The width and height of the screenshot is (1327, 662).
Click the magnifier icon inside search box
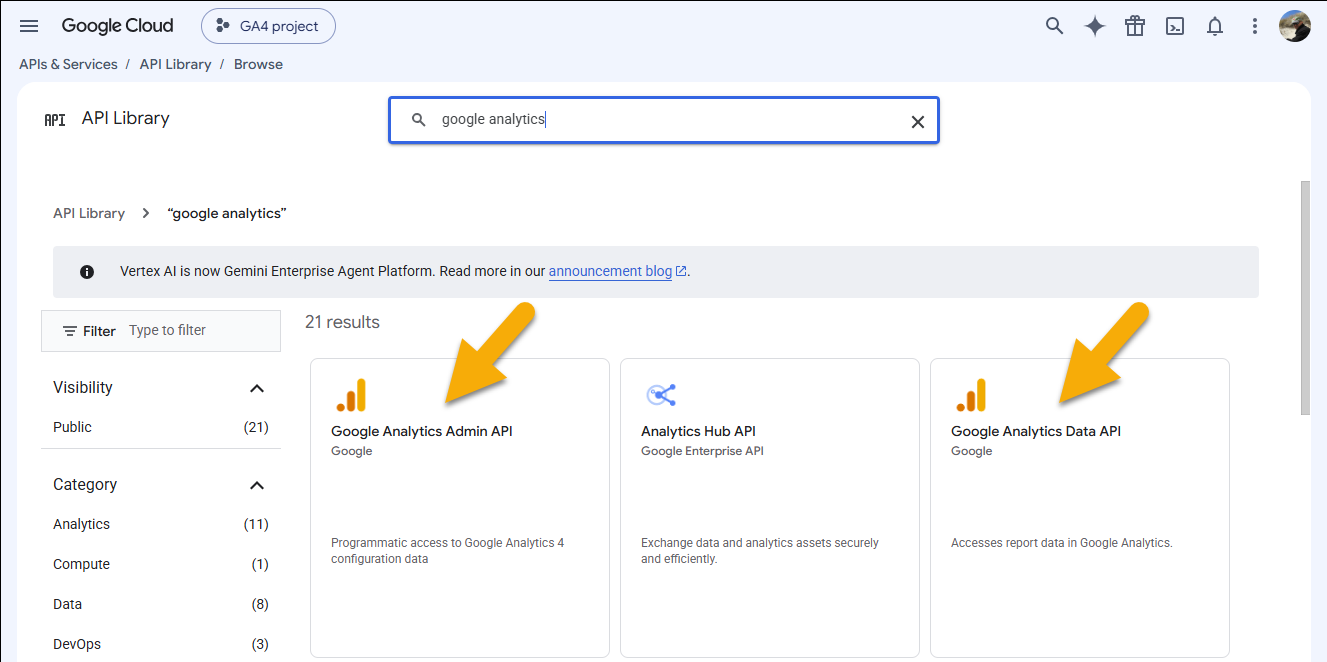419,120
